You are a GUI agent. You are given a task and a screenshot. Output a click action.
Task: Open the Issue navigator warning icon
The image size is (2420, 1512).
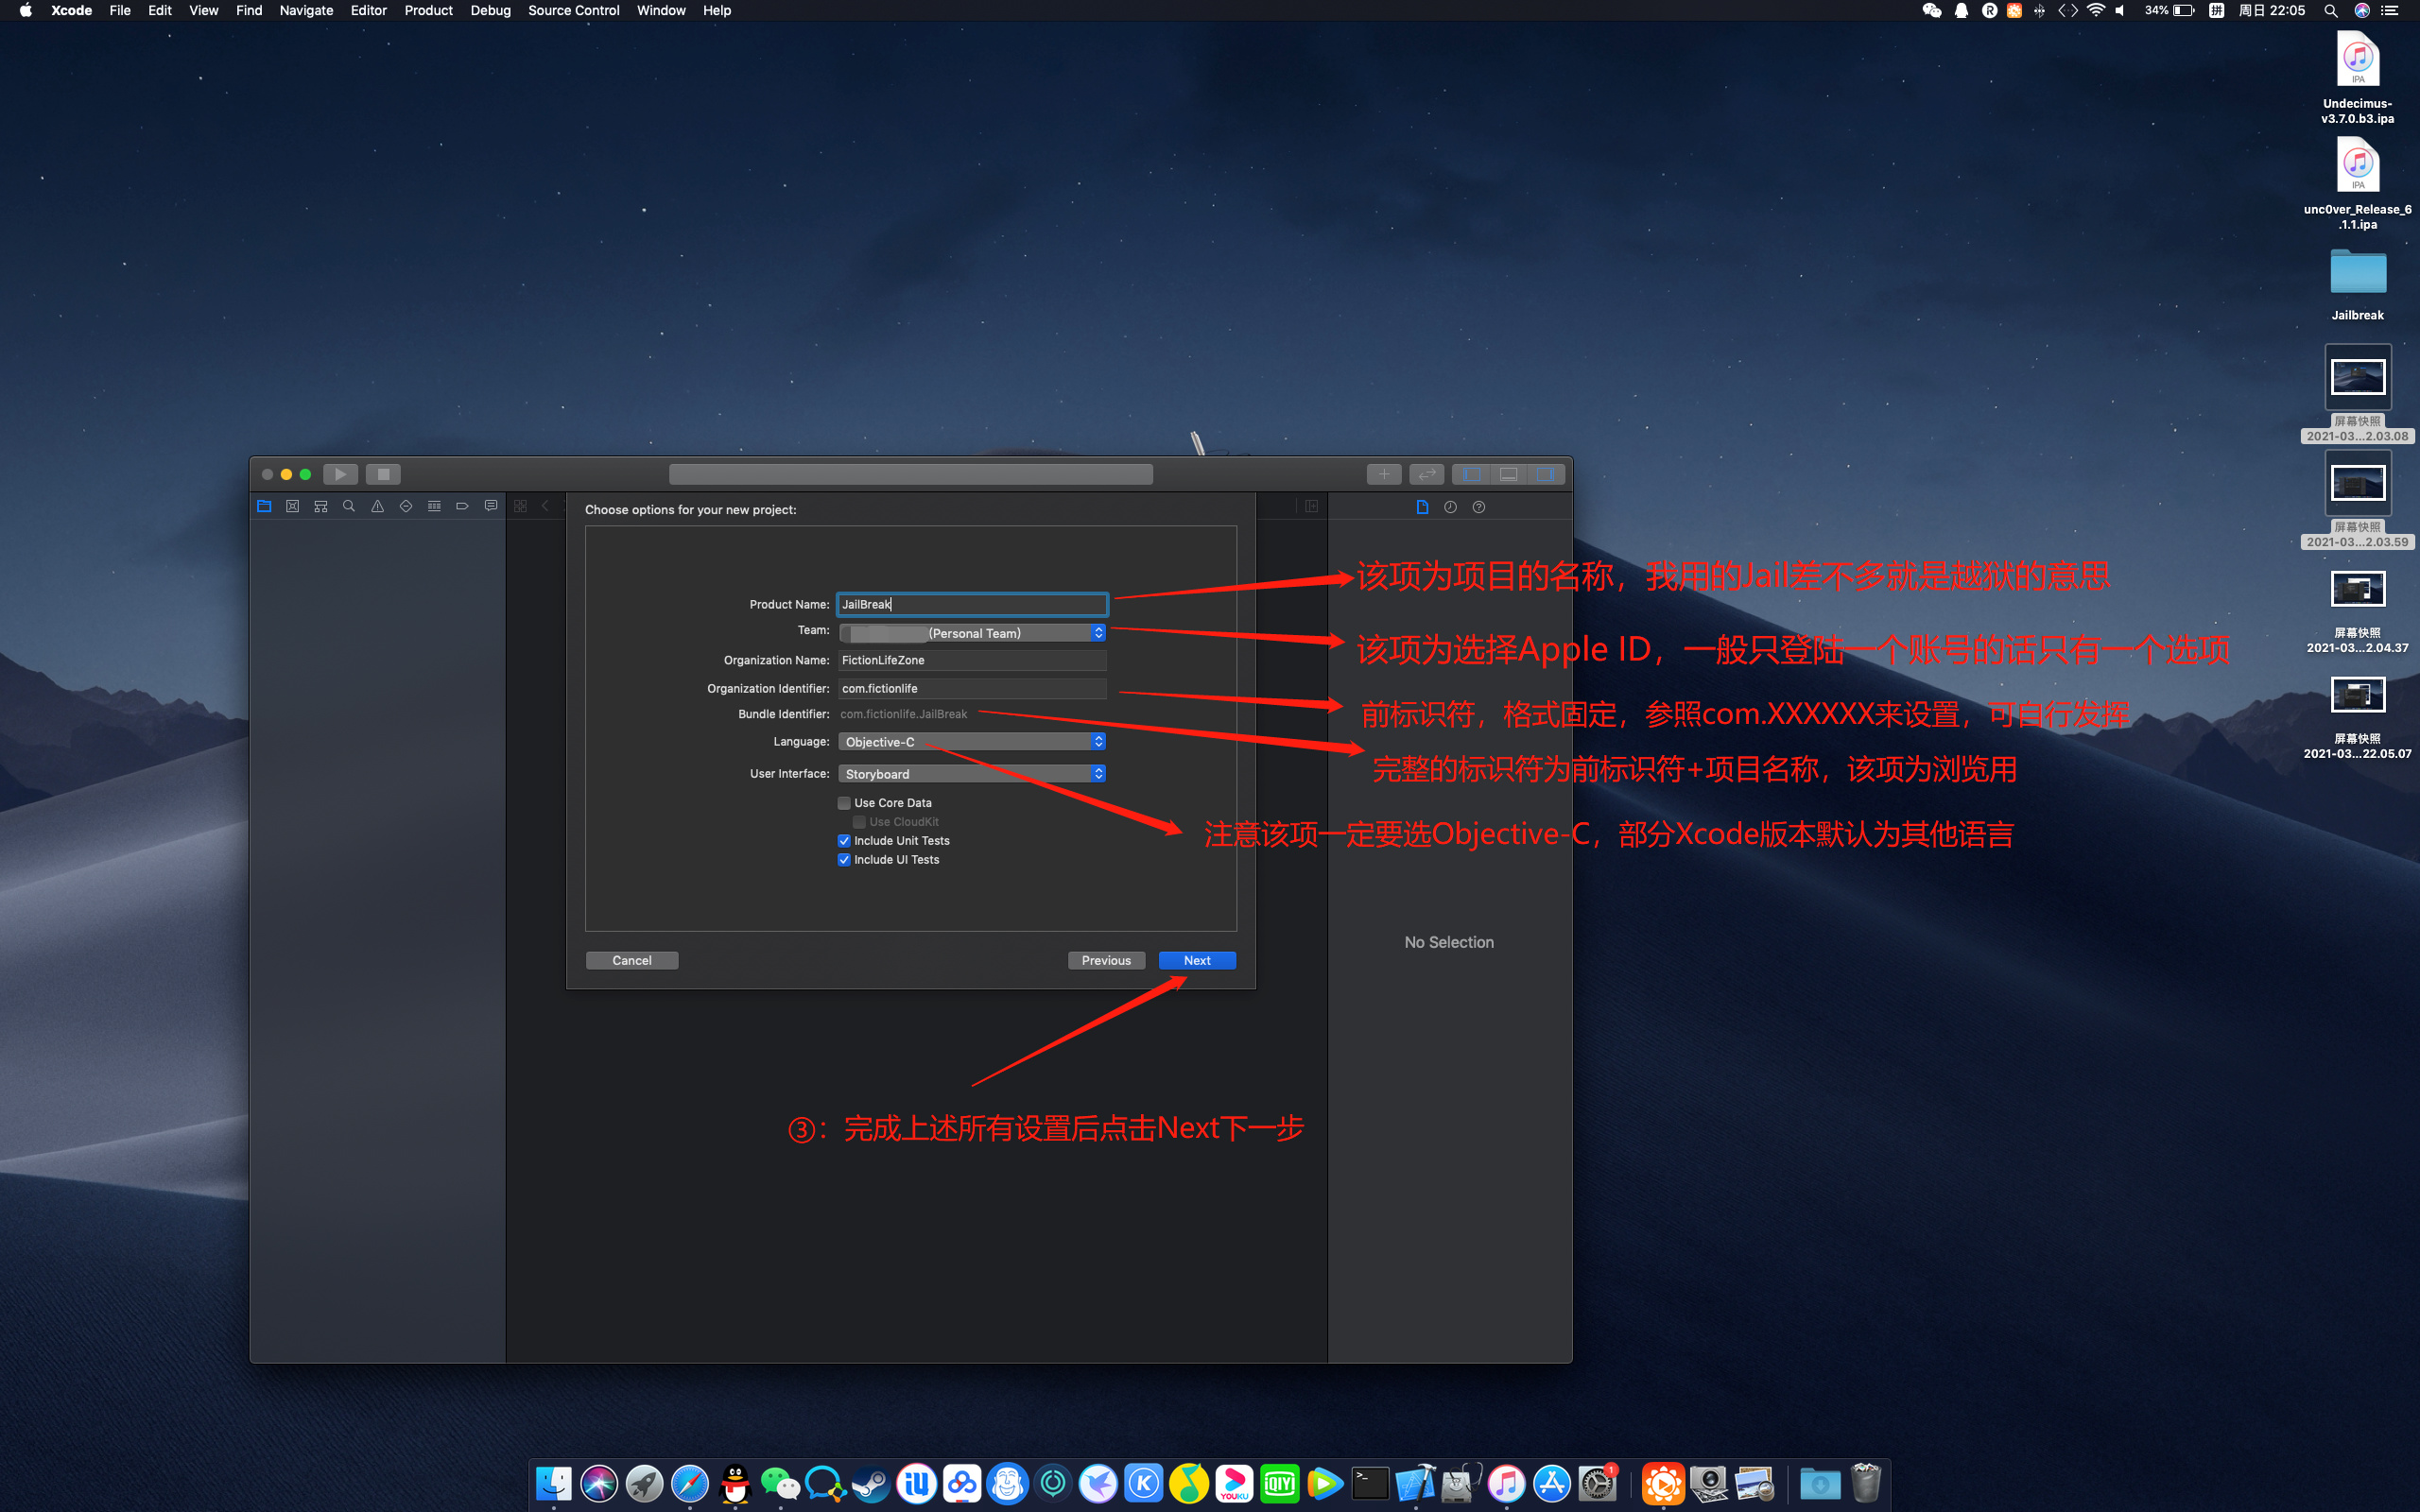coord(377,506)
